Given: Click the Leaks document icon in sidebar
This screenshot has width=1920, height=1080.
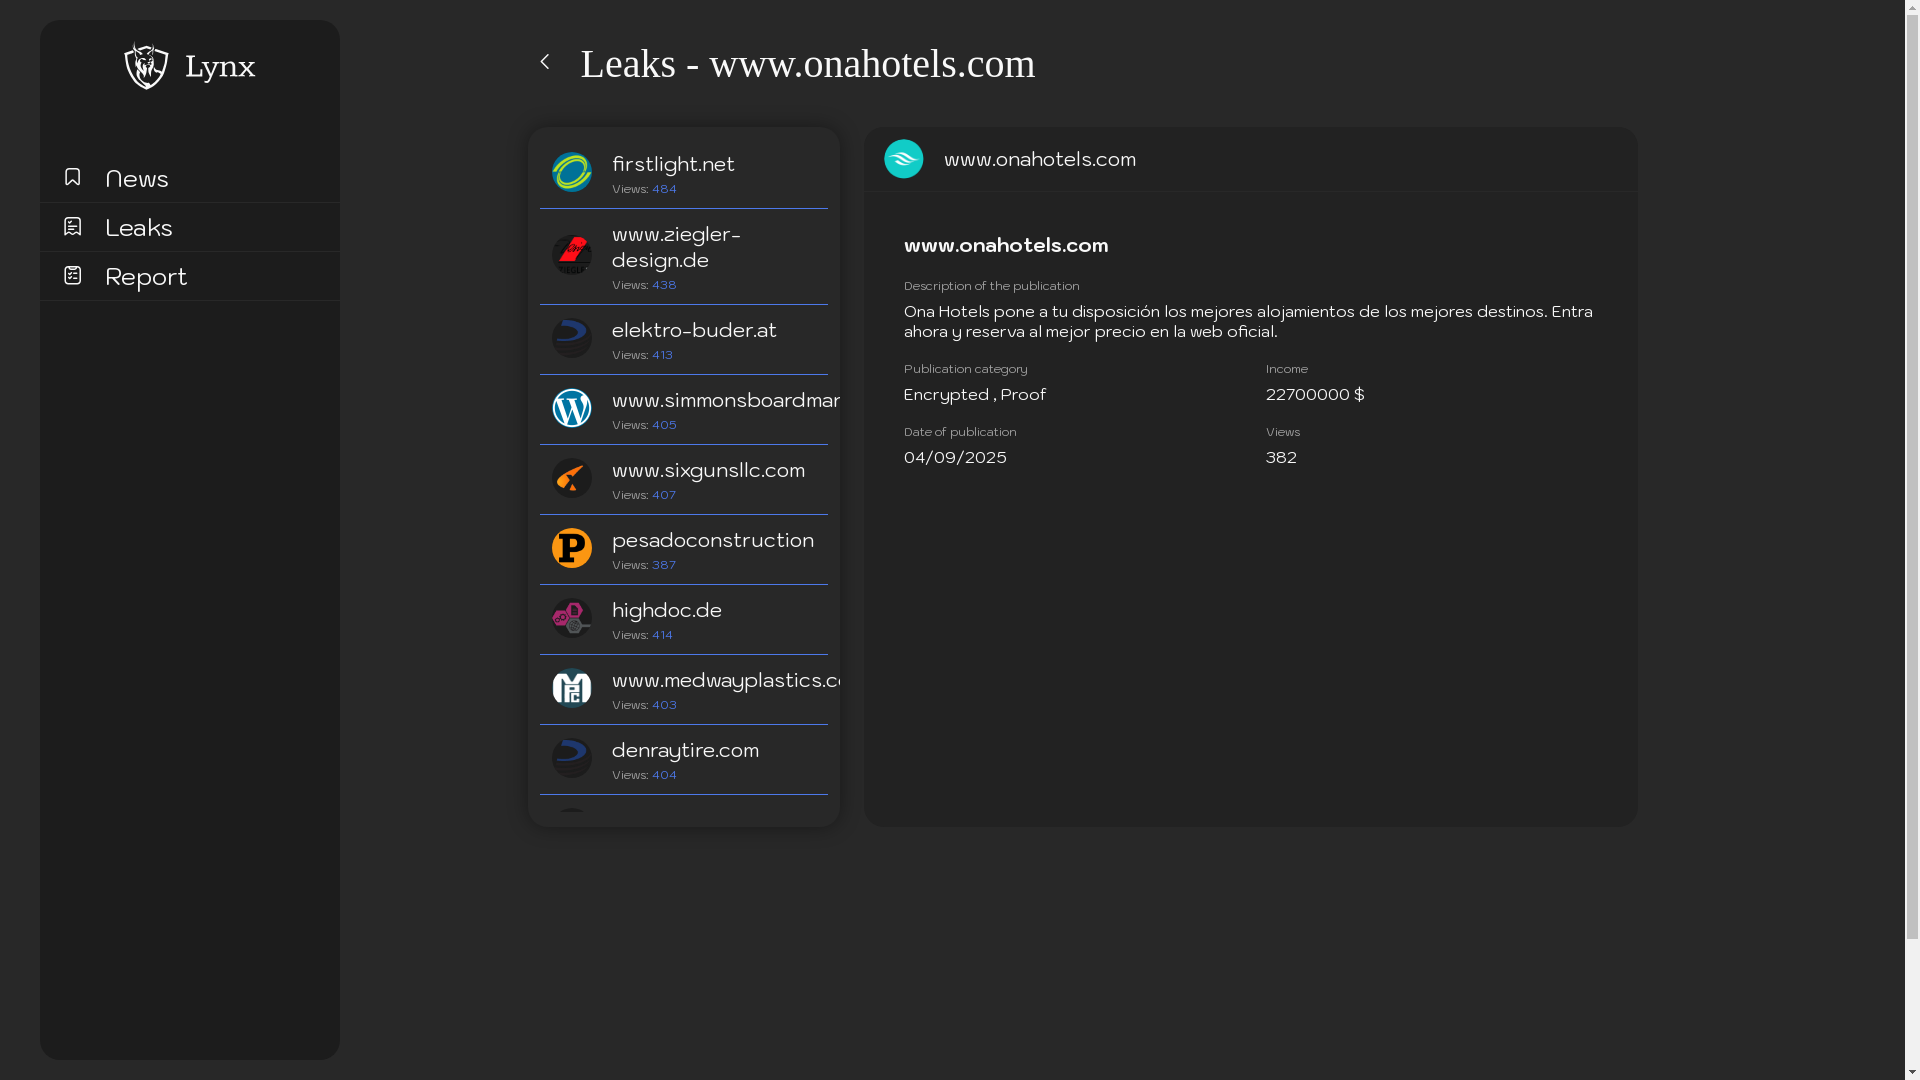Looking at the screenshot, I should pyautogui.click(x=72, y=227).
